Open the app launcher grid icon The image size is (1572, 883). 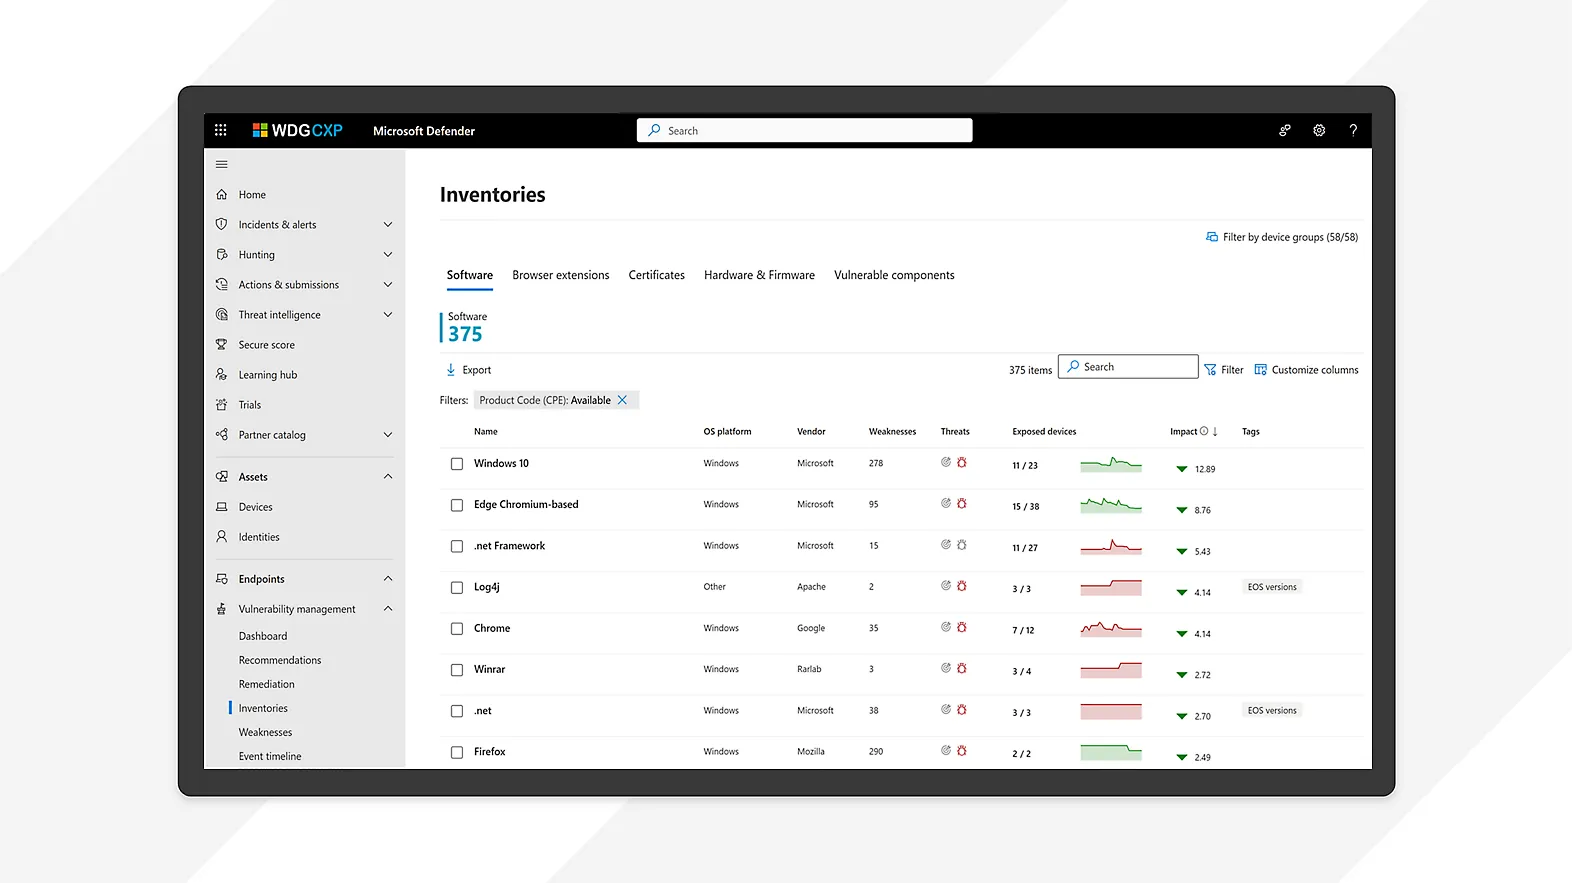click(x=220, y=130)
